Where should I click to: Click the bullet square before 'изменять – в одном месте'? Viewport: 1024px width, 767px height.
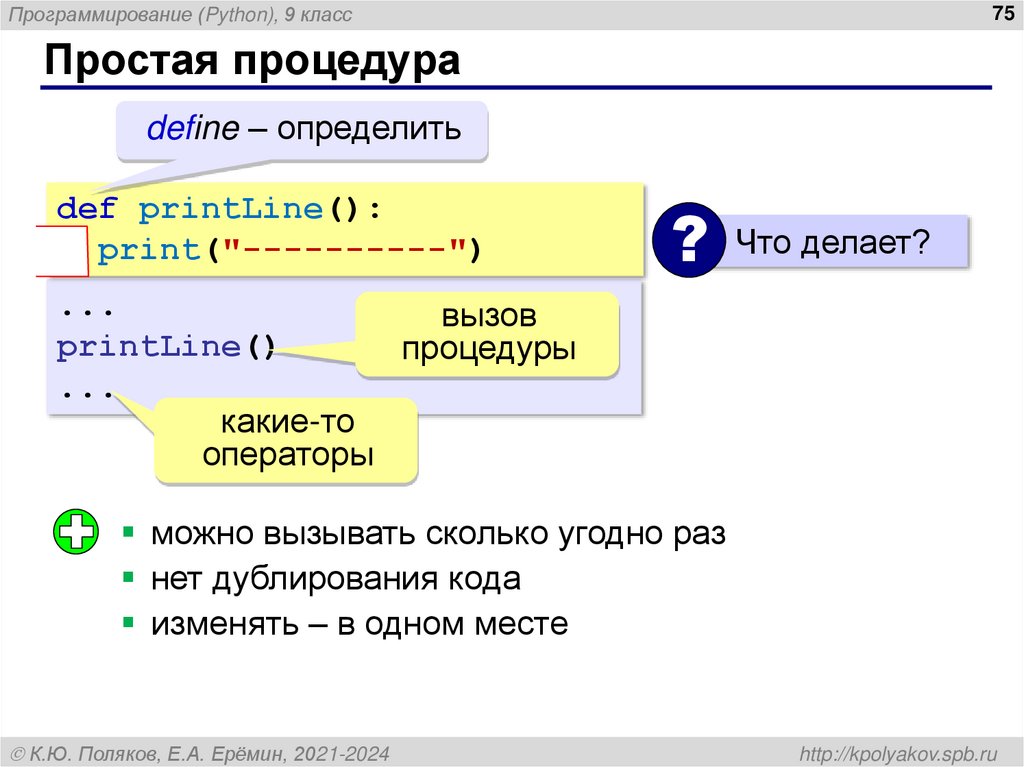tap(127, 622)
